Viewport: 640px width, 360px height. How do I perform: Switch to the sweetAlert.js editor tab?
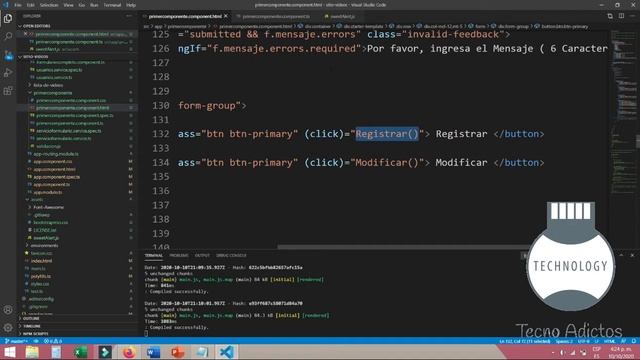coord(342,17)
